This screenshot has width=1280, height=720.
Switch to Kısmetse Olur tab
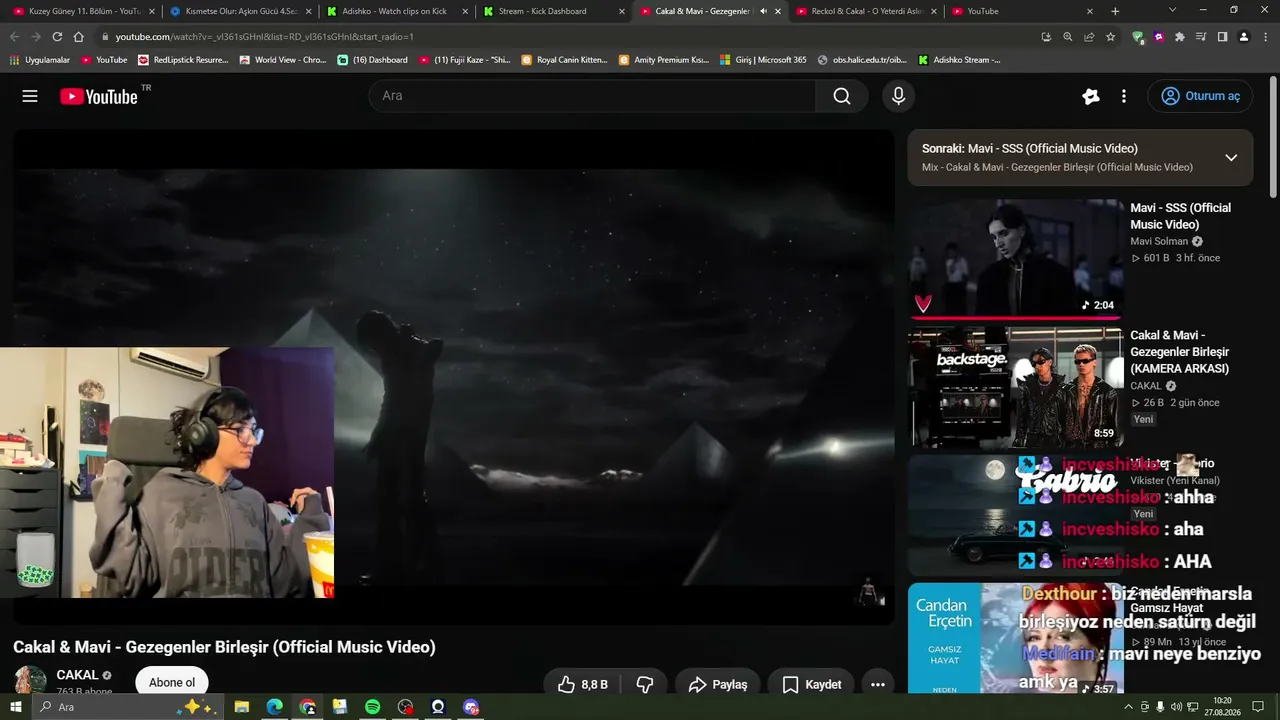[x=240, y=11]
